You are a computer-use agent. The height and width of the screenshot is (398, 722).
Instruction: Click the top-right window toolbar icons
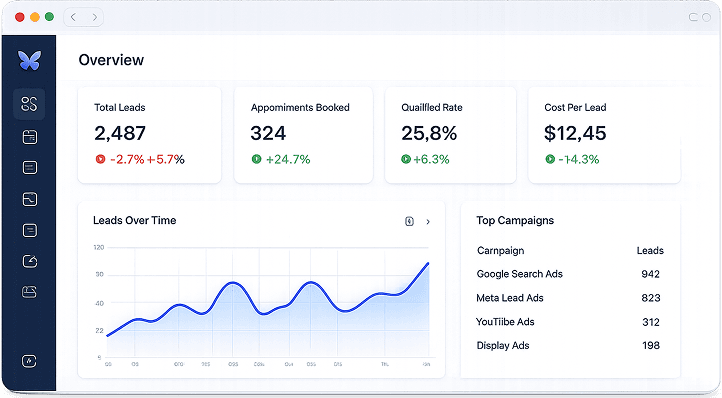699,18
